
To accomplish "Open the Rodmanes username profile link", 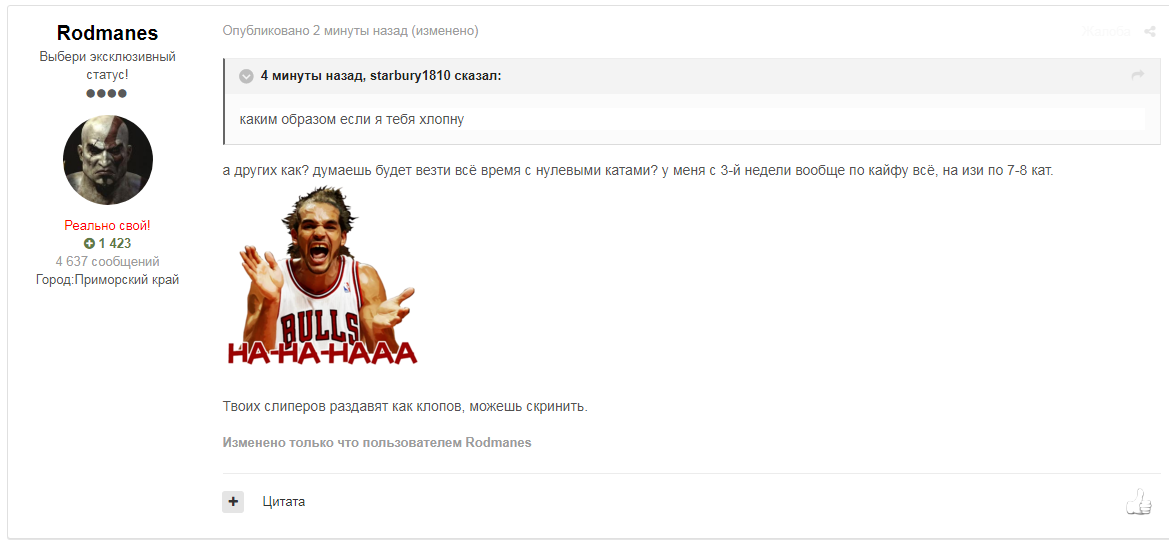I will click(x=107, y=33).
